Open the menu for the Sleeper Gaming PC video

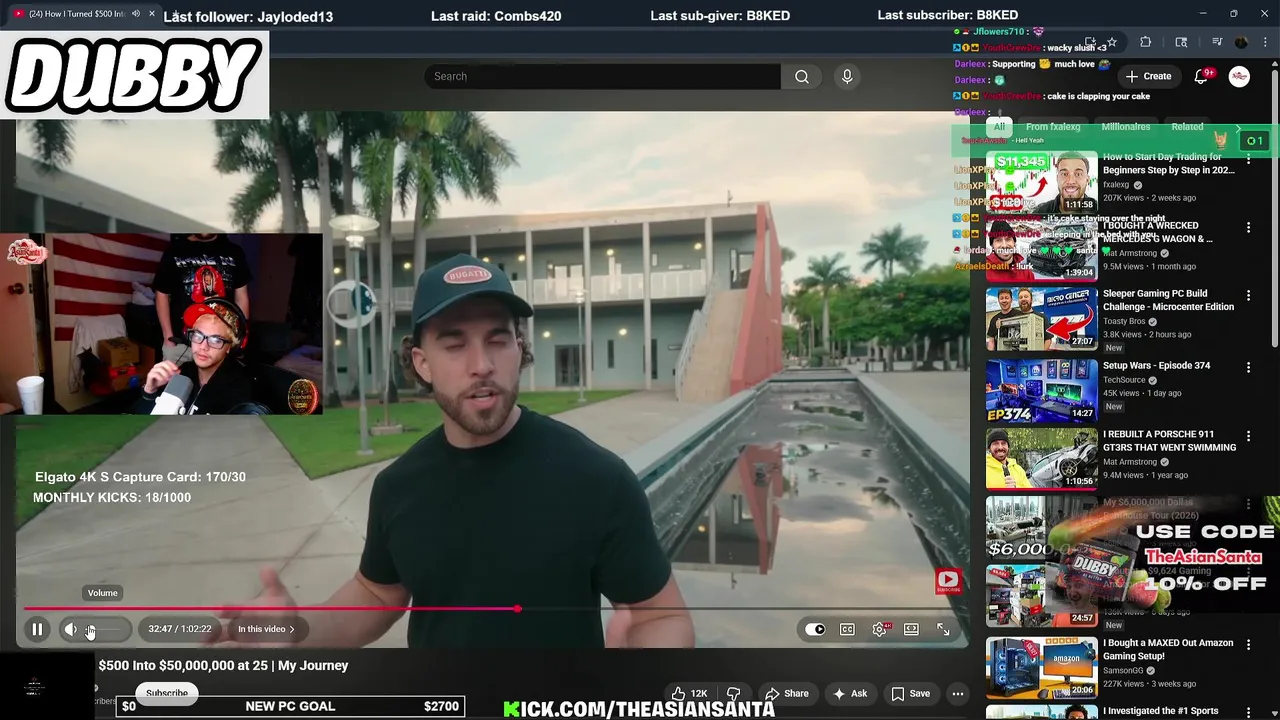pyautogui.click(x=1248, y=296)
